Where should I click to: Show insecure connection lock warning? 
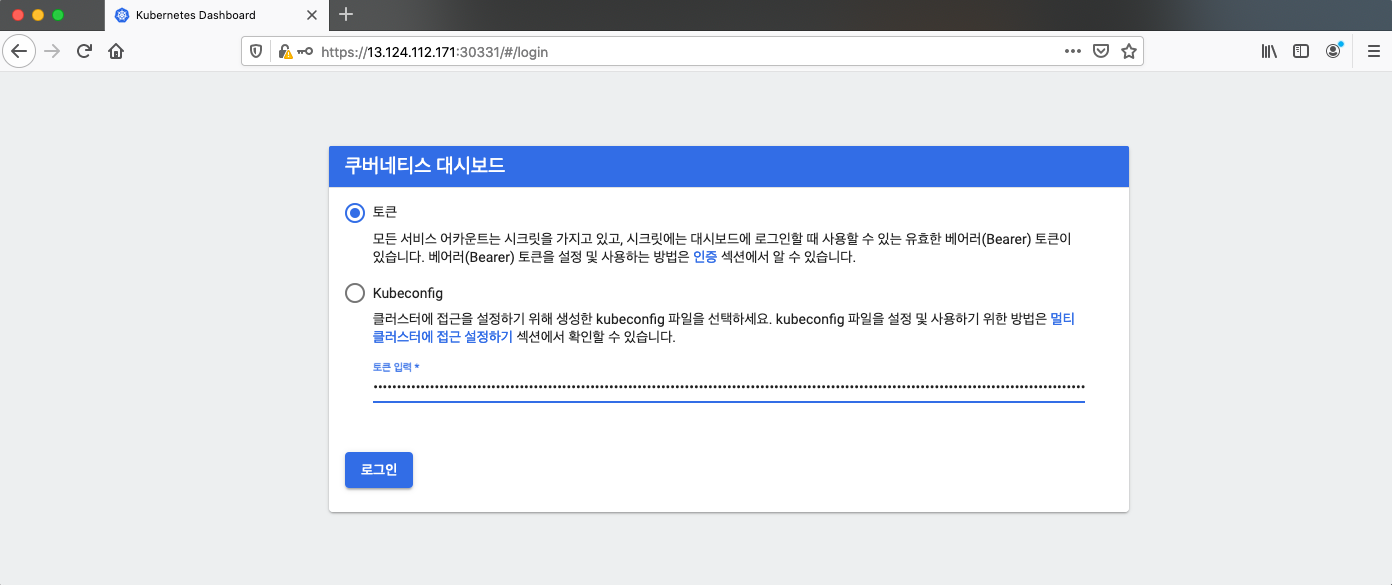click(x=285, y=51)
